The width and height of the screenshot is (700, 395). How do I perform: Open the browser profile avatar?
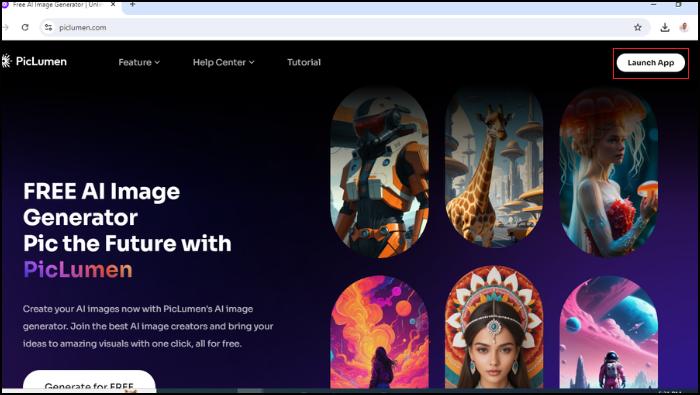coord(684,27)
